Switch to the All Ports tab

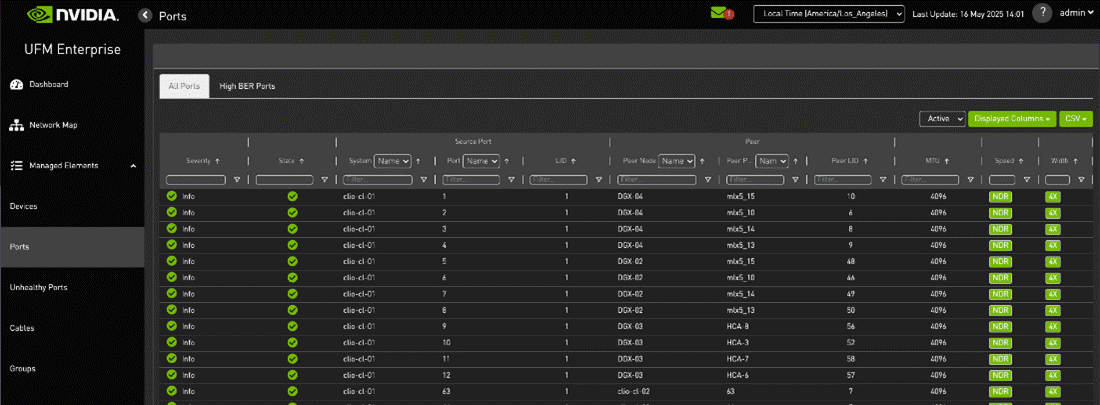185,86
